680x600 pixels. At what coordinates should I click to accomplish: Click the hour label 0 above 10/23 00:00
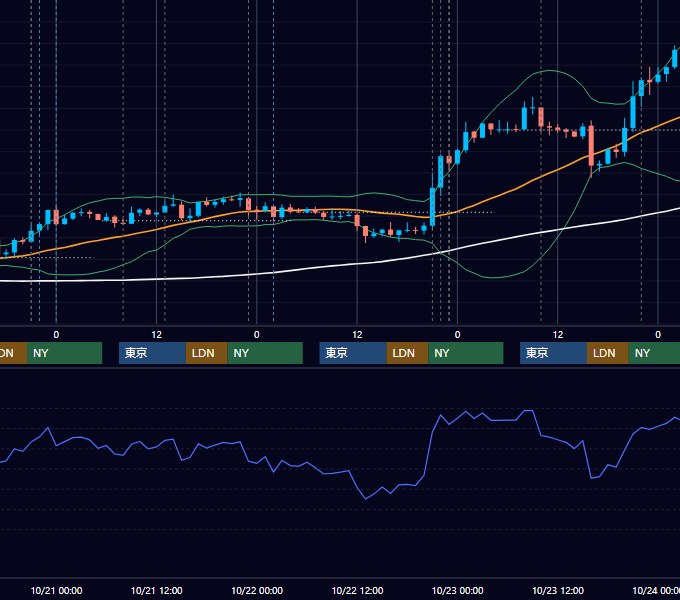(458, 335)
